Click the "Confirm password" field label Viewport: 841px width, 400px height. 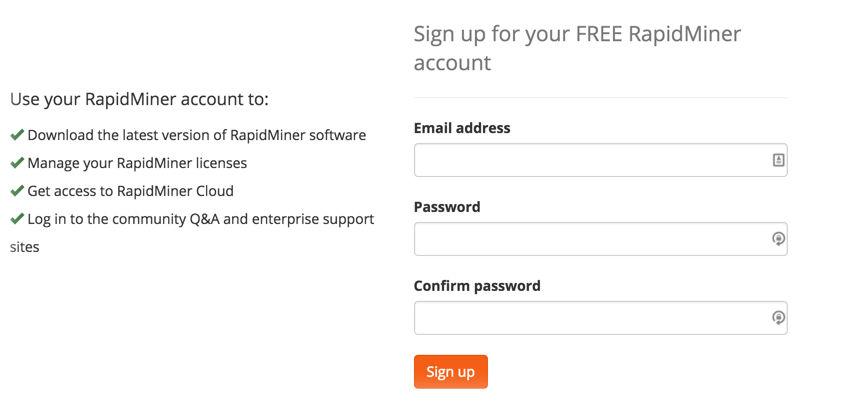pos(477,286)
